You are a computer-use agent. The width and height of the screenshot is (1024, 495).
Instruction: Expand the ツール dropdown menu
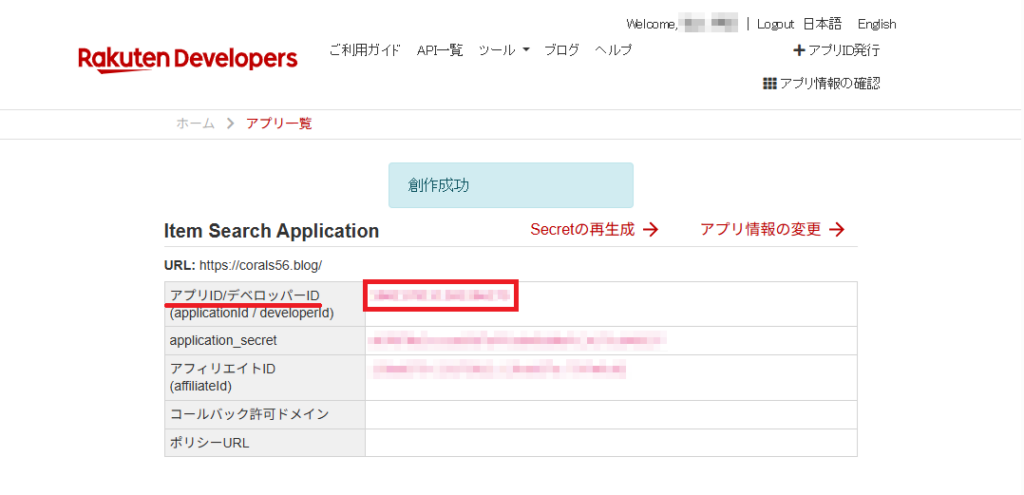point(504,50)
